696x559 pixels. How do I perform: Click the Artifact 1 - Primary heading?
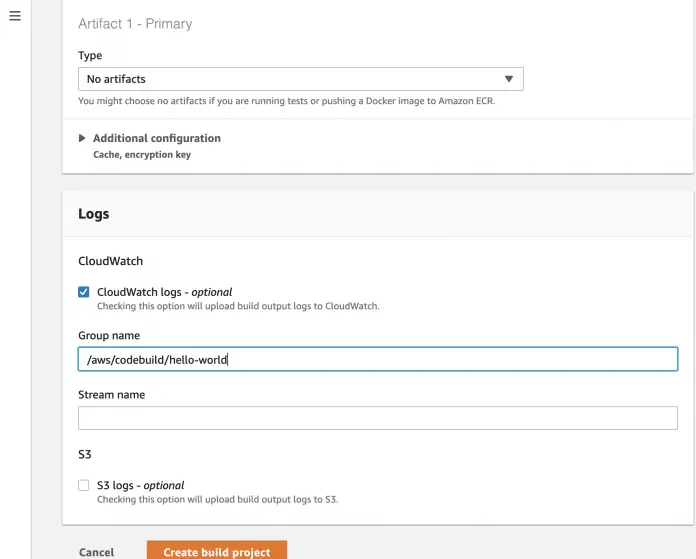click(x=135, y=23)
